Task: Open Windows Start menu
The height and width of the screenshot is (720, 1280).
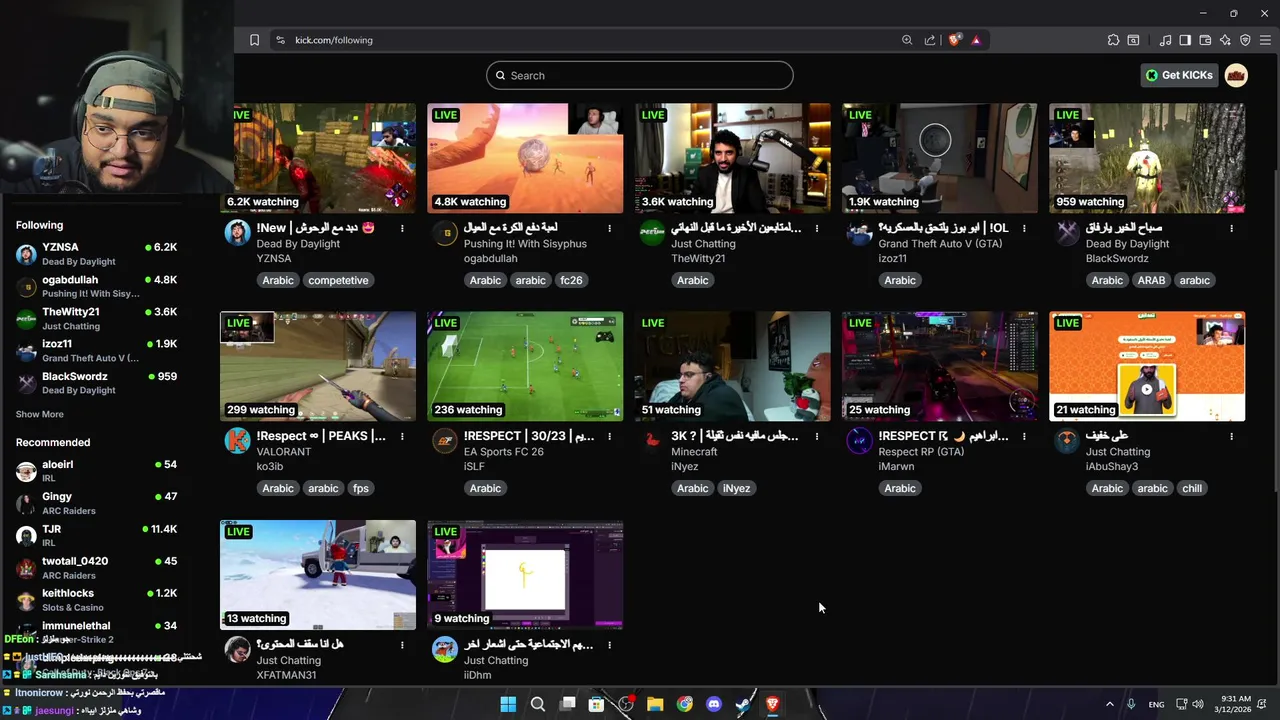Action: click(x=508, y=704)
